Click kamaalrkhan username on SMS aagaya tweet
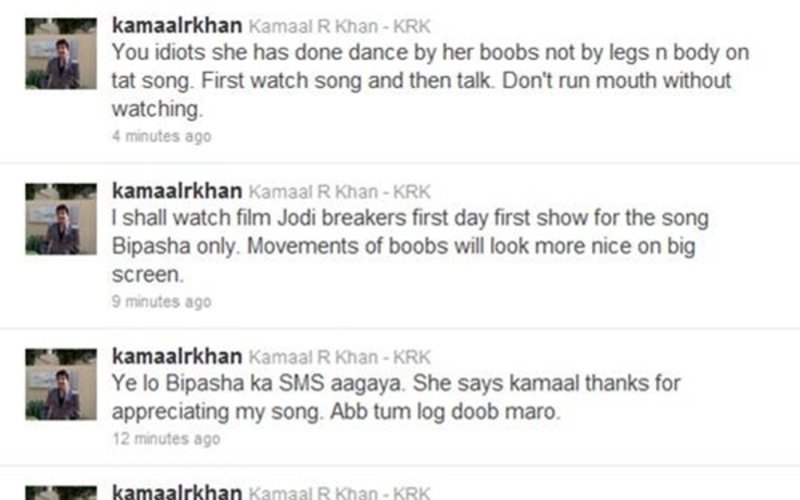 [x=177, y=356]
